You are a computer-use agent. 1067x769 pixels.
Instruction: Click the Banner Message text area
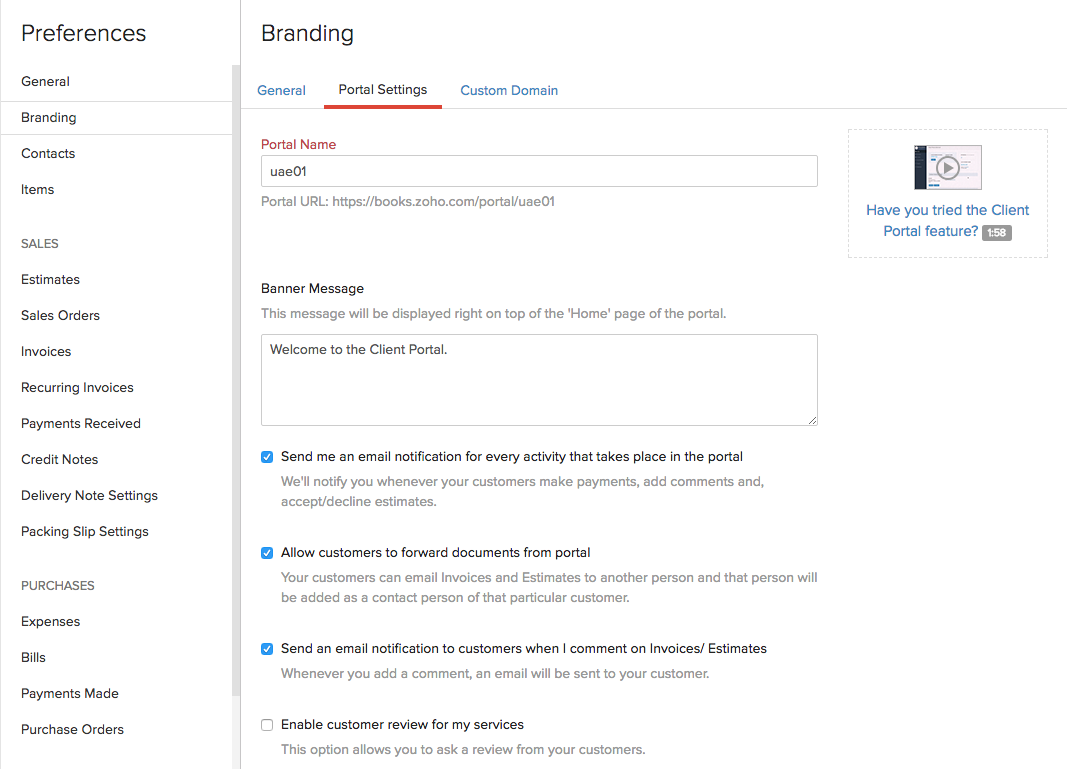(x=539, y=380)
